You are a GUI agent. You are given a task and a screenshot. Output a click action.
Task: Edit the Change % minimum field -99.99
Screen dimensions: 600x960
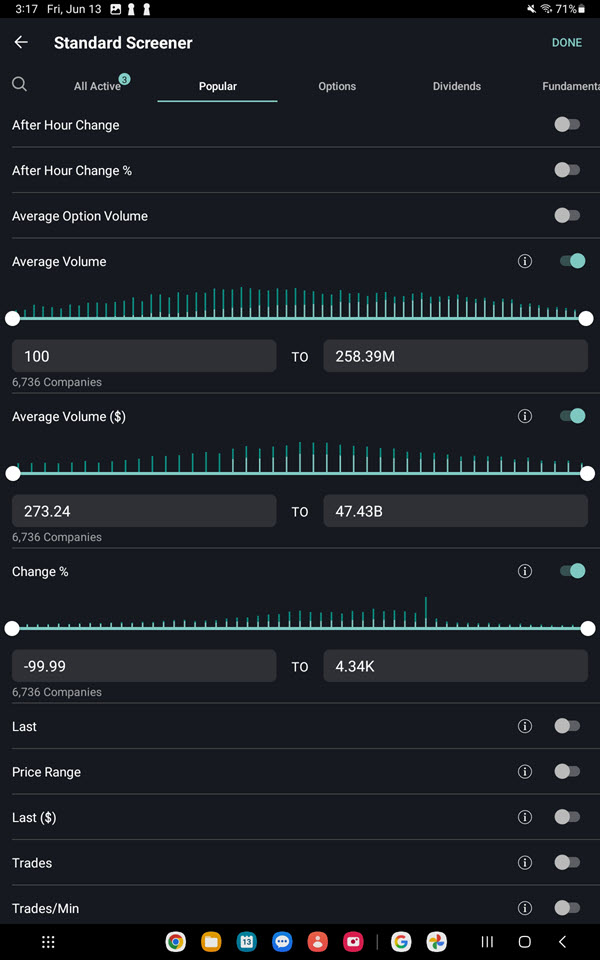[x=144, y=666]
